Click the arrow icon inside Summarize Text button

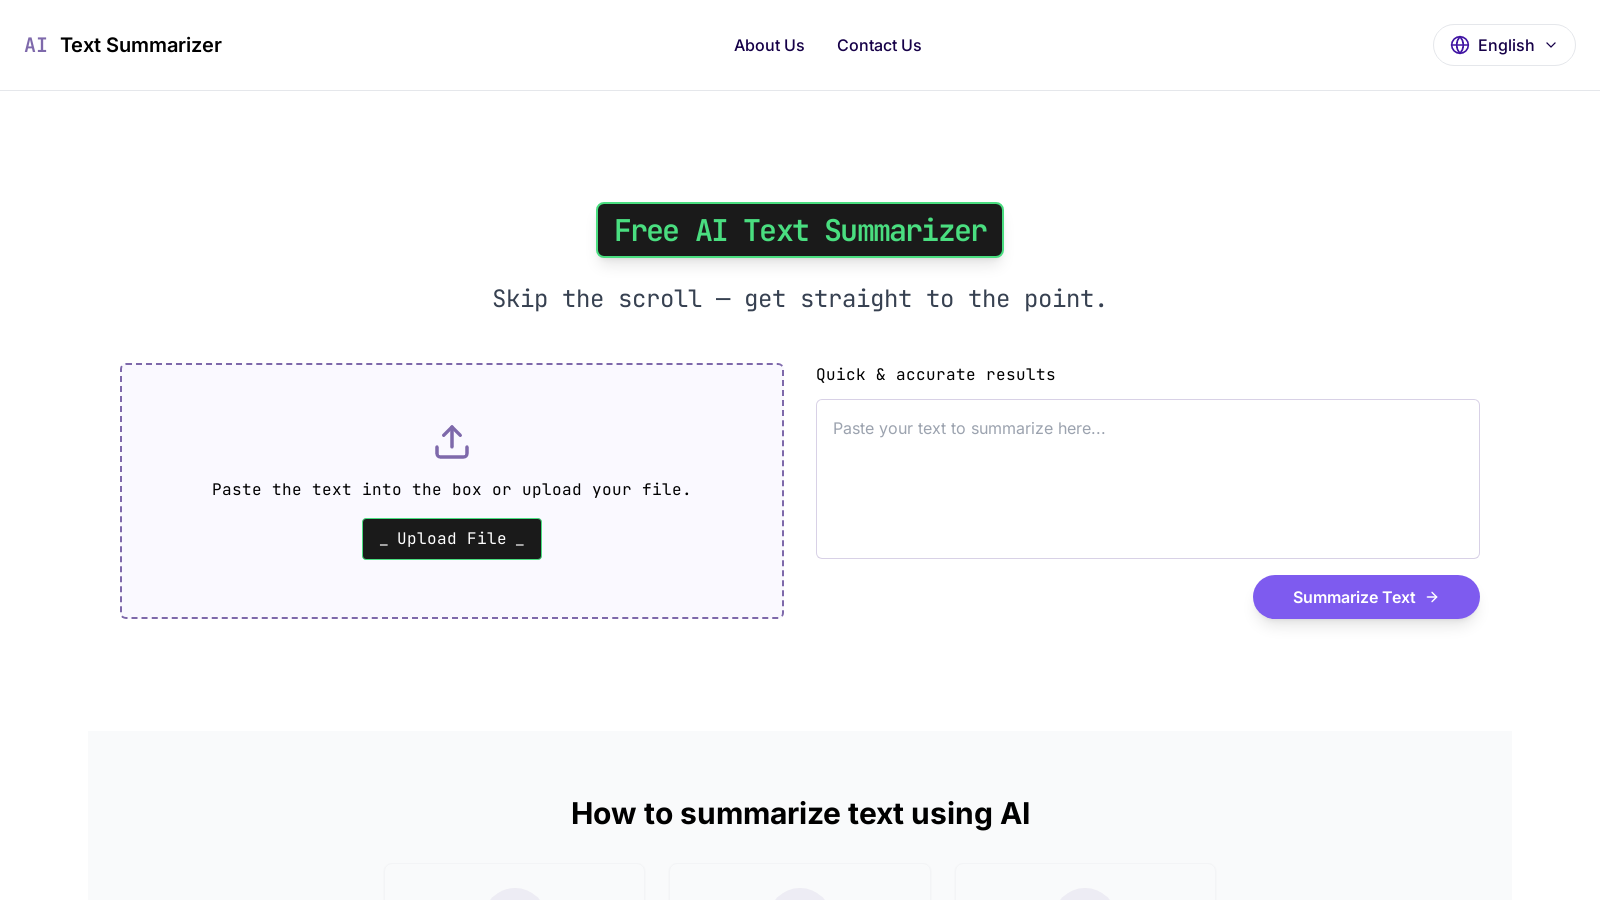click(1432, 597)
